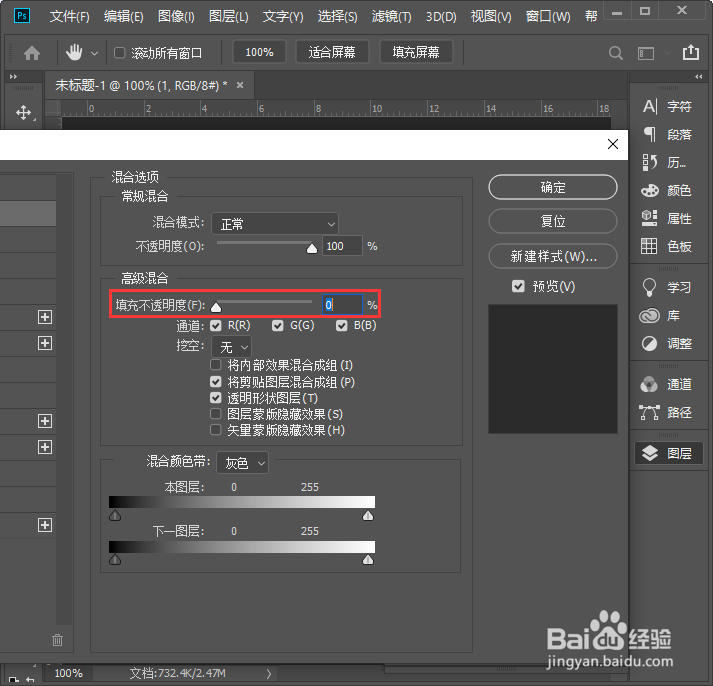Click the trash delete effect icon

(57, 640)
